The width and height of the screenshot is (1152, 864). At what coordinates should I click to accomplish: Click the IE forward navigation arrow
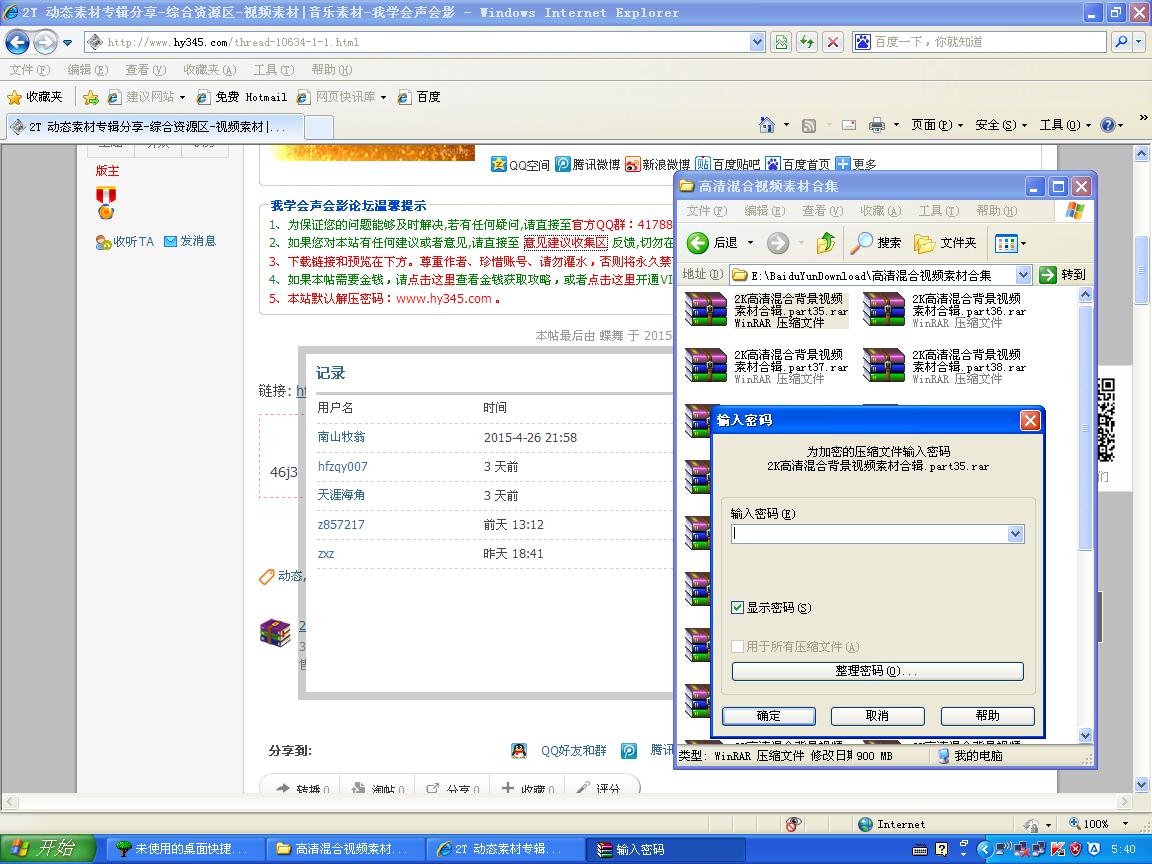pyautogui.click(x=46, y=42)
